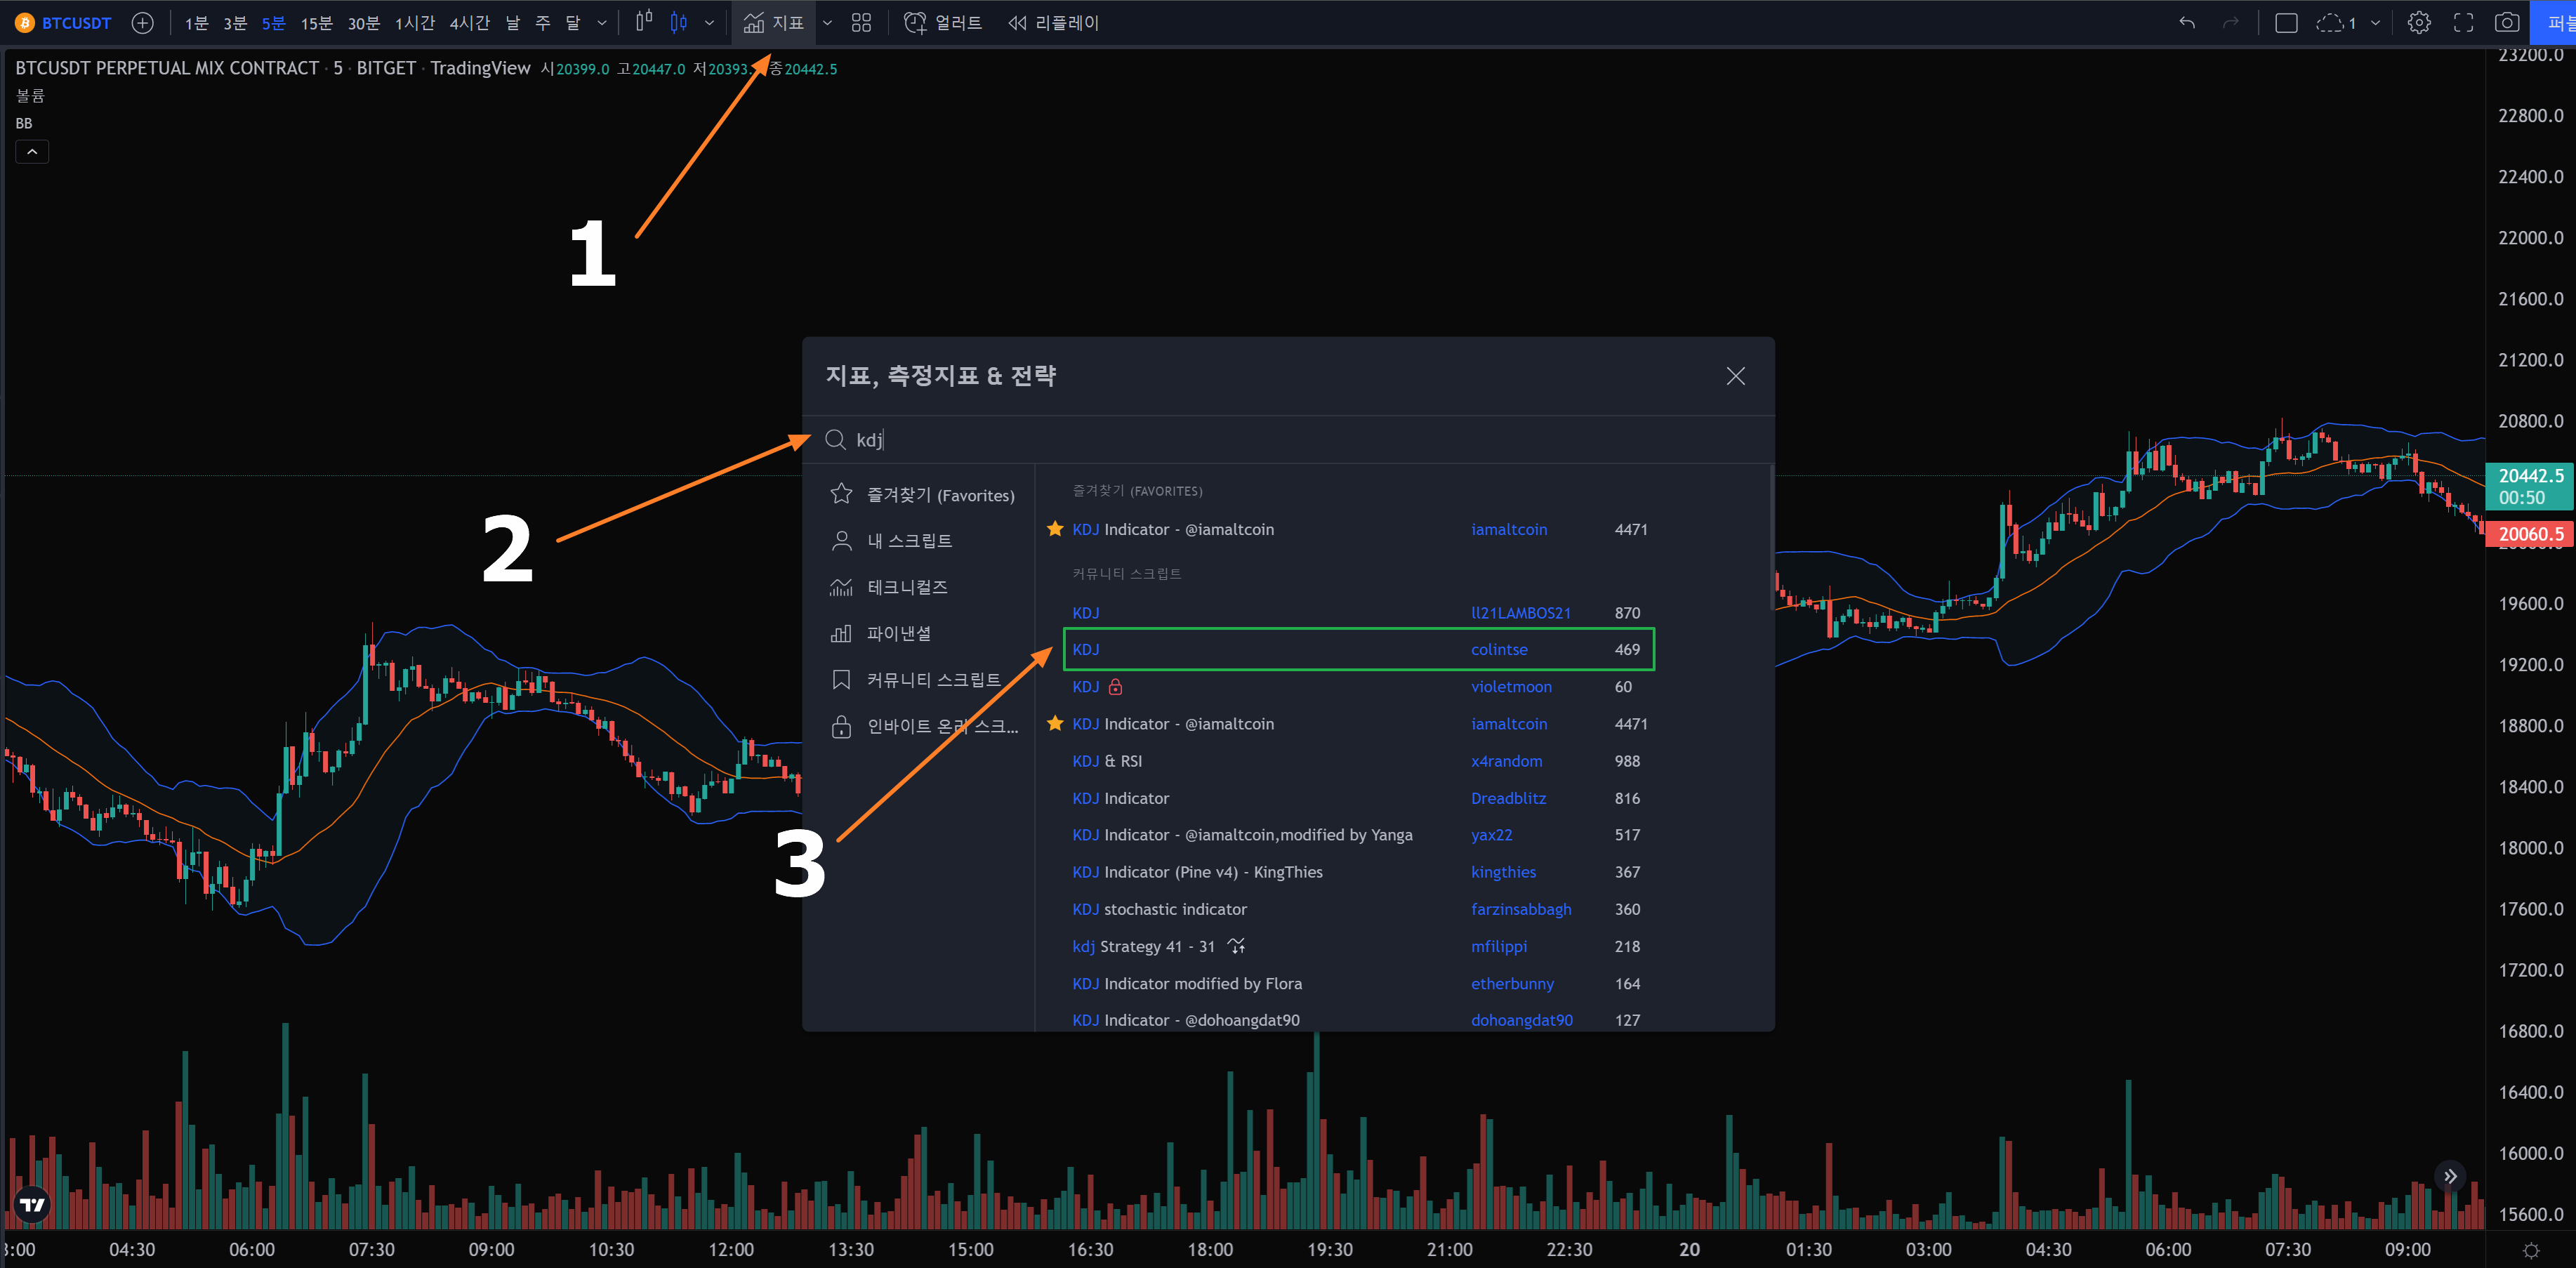Click the lock icon on violetmoon's KDJ
2576x1268 pixels.
[x=1116, y=687]
